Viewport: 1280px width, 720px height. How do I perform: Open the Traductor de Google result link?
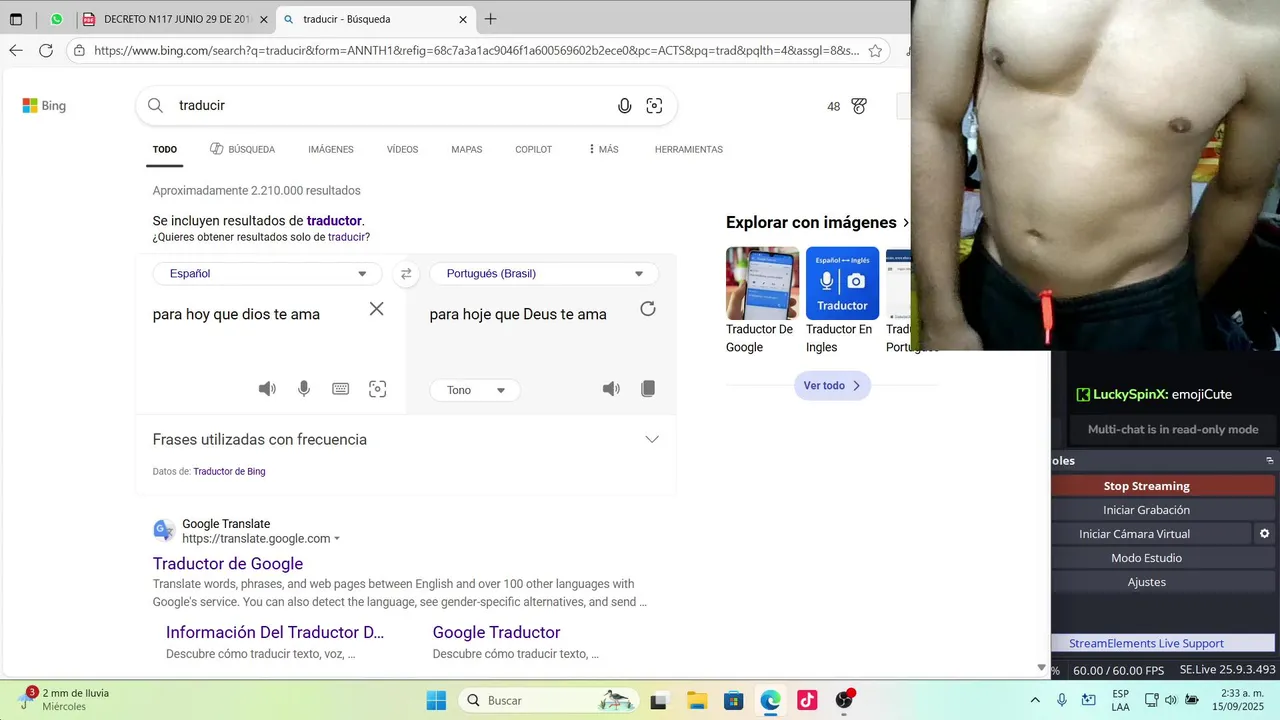point(228,564)
